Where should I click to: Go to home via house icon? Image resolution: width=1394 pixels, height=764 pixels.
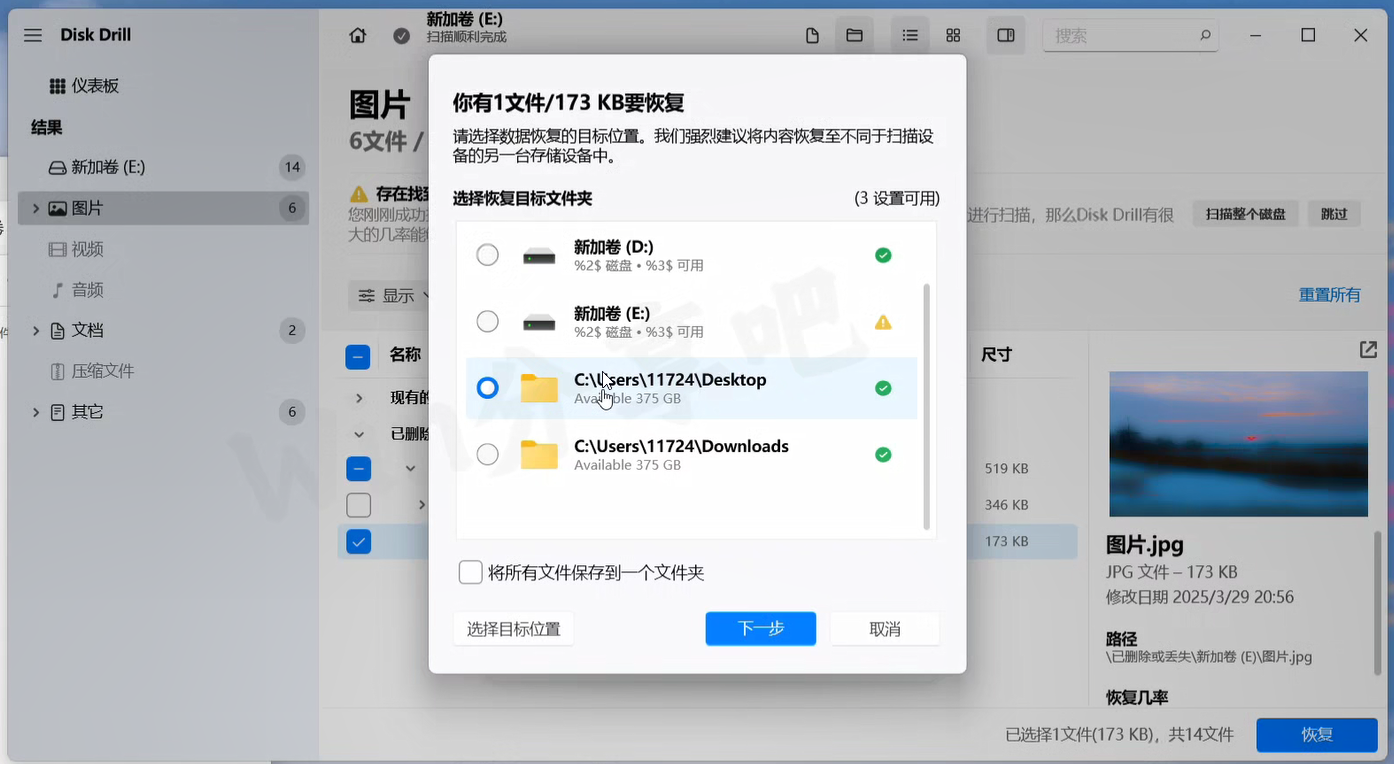coord(358,35)
